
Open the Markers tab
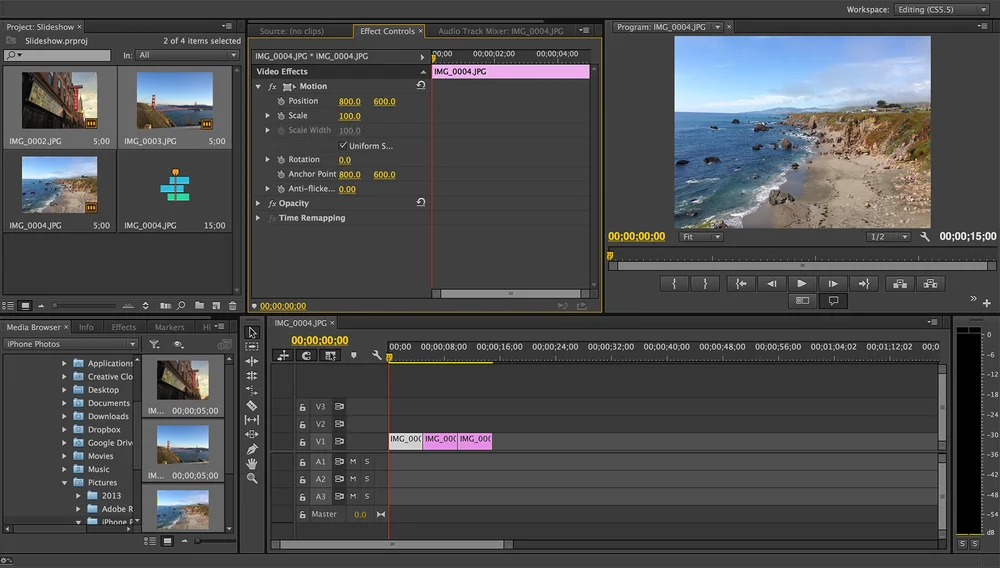click(x=169, y=327)
